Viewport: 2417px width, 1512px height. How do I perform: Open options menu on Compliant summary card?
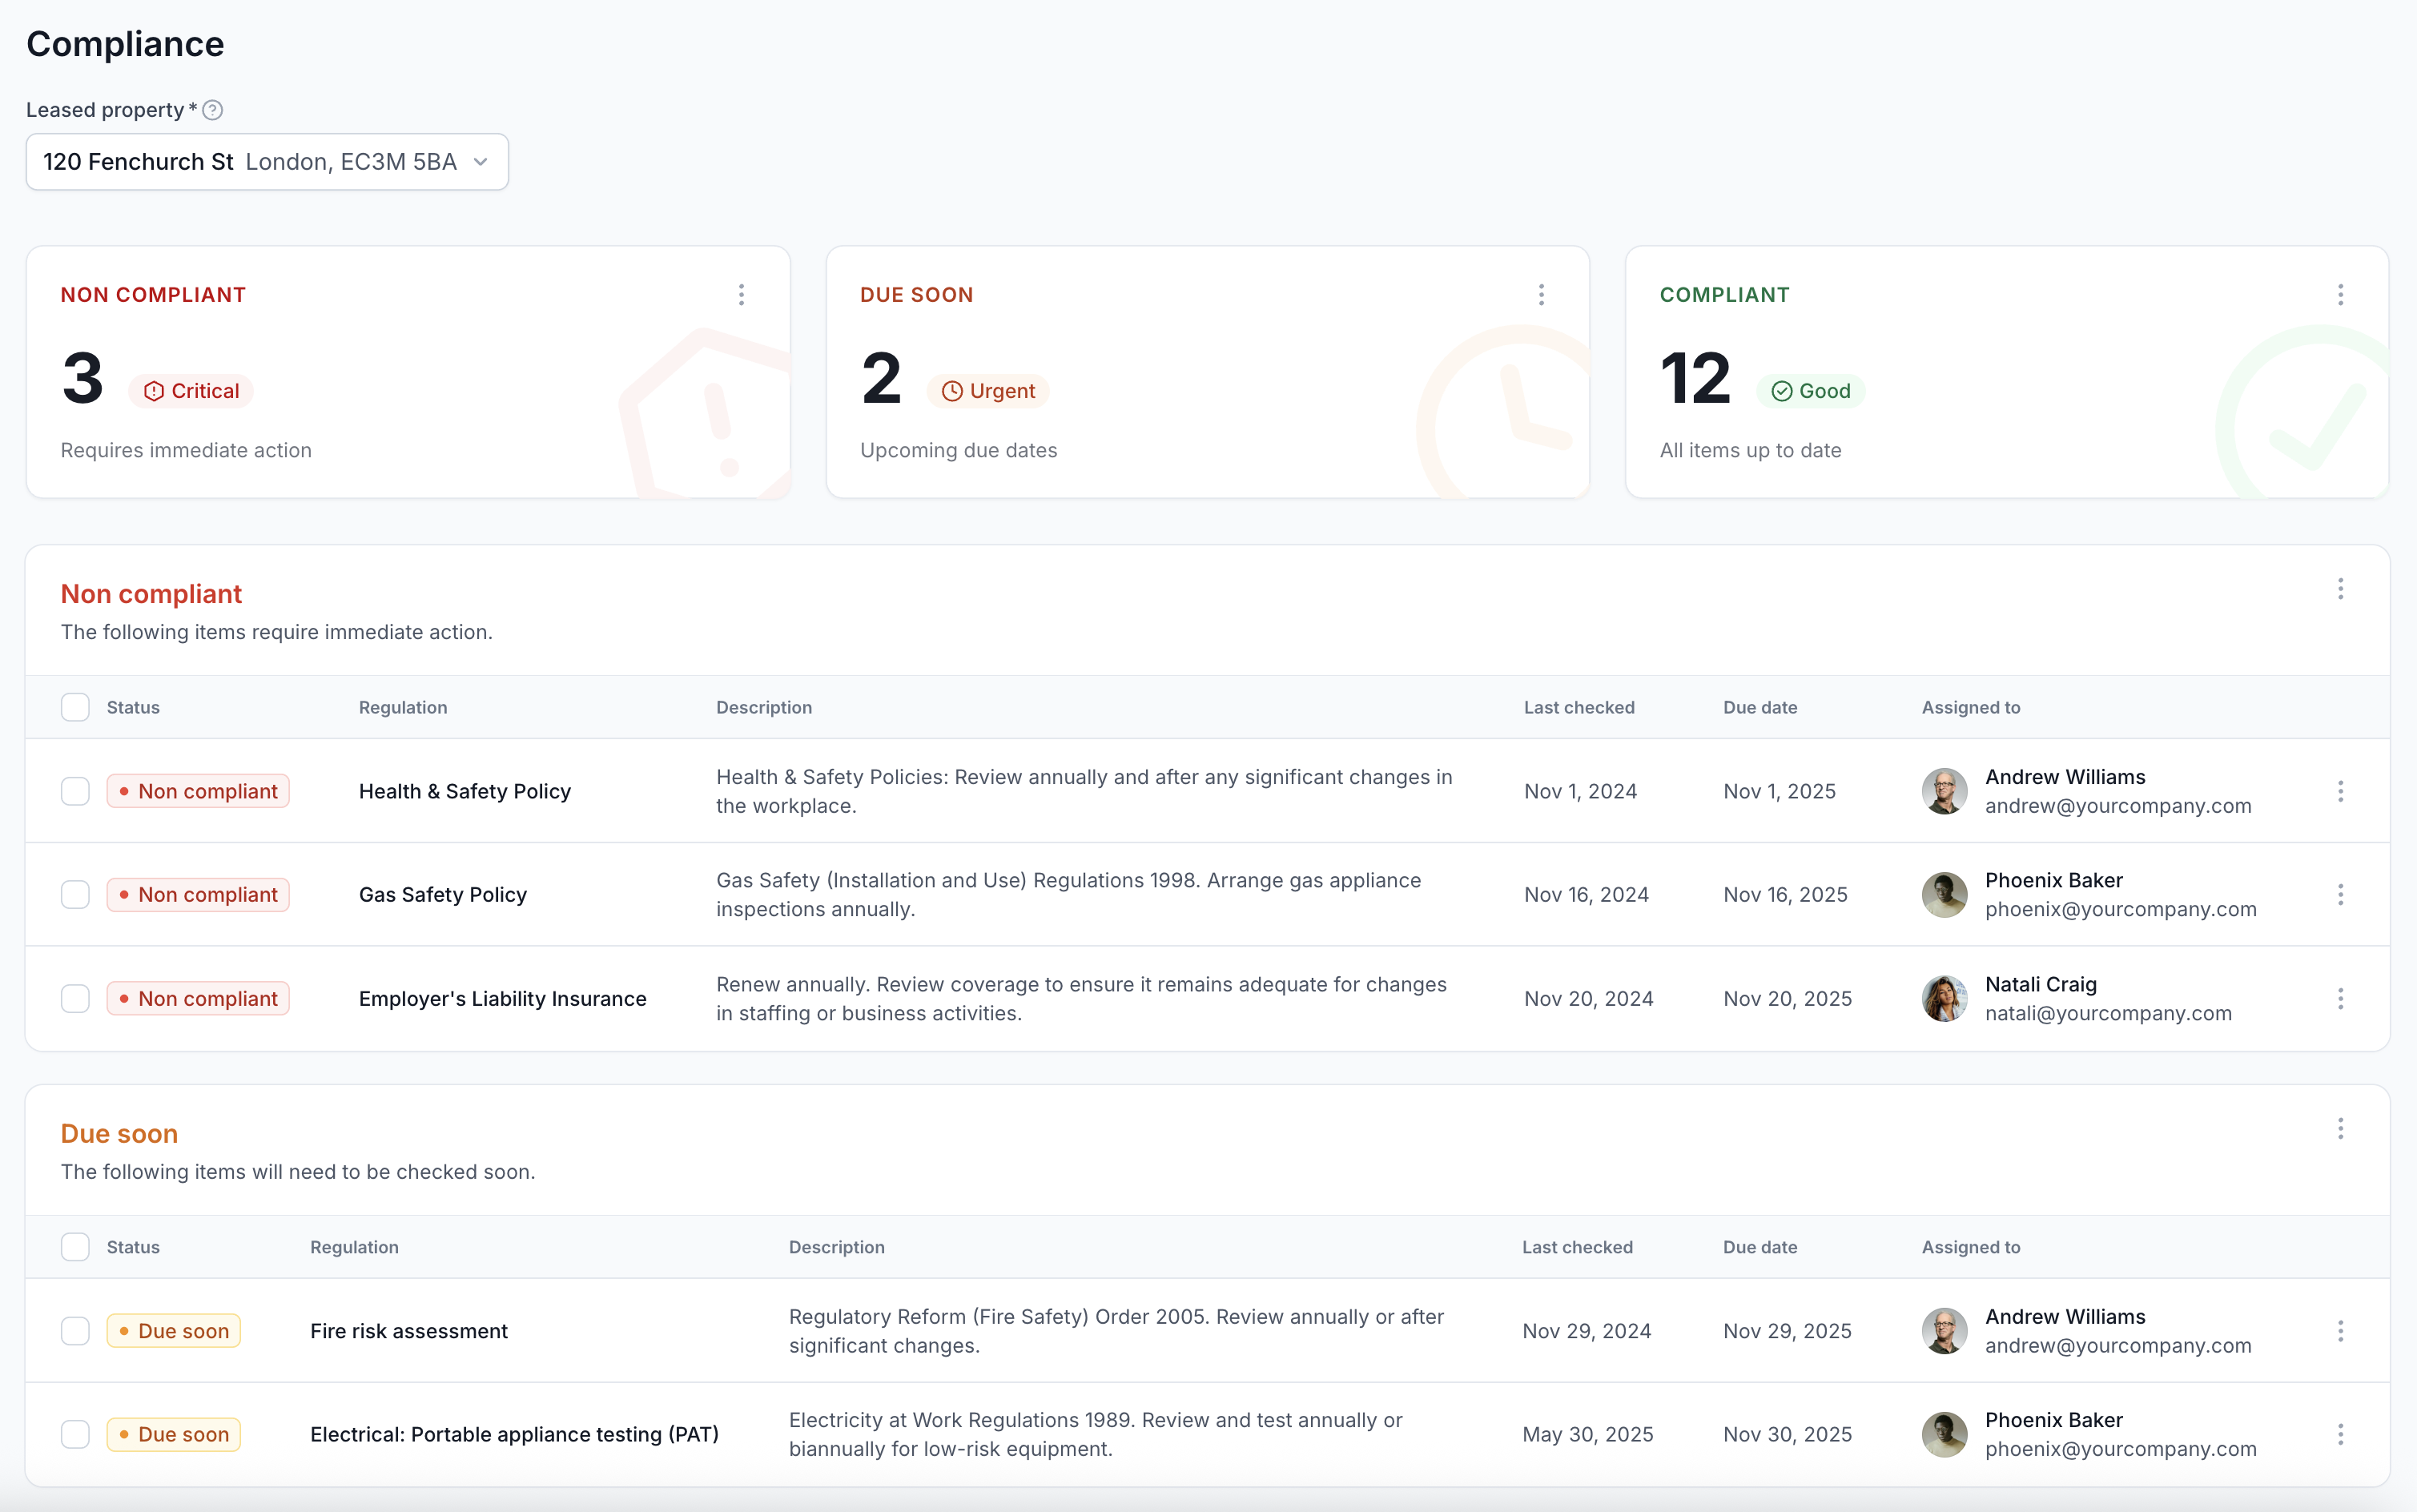(x=2339, y=294)
